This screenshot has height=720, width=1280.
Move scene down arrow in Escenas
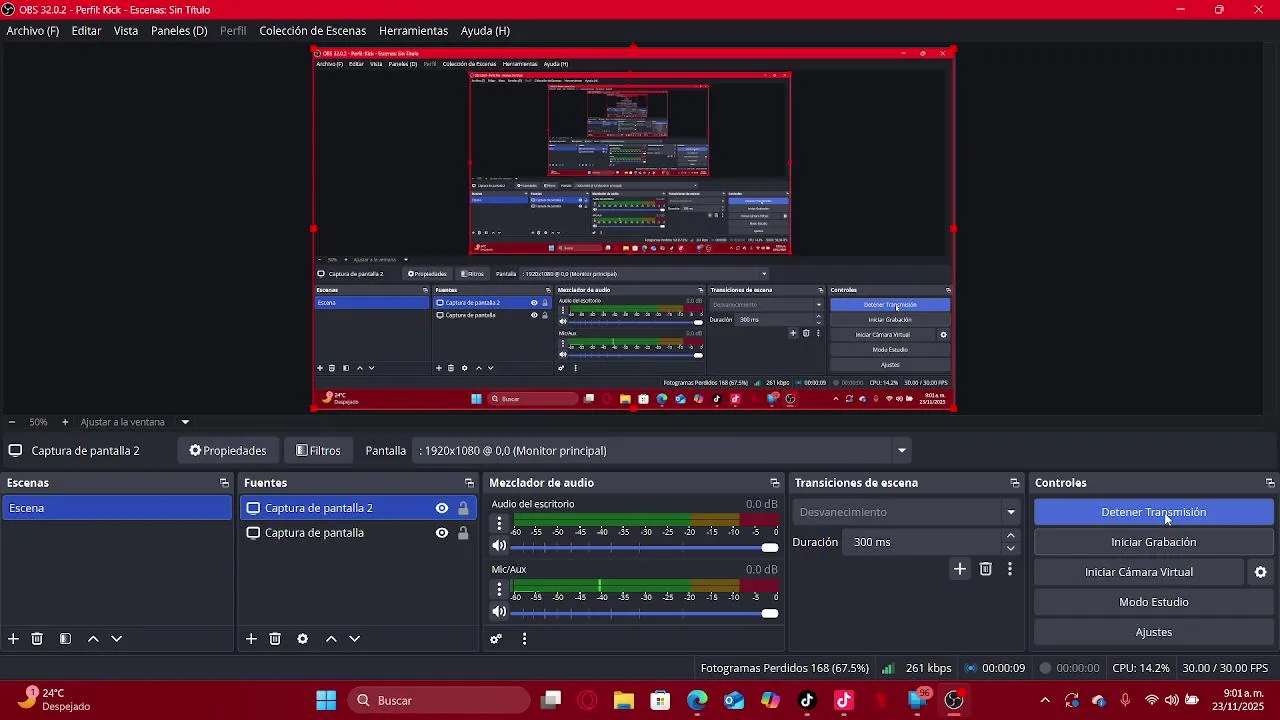tap(116, 639)
